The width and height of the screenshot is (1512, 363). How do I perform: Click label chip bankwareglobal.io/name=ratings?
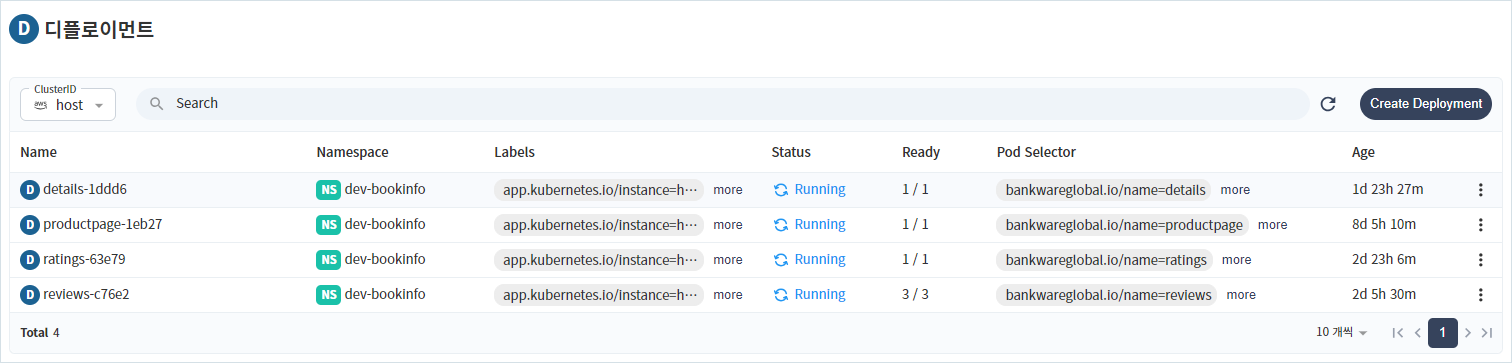[1105, 259]
